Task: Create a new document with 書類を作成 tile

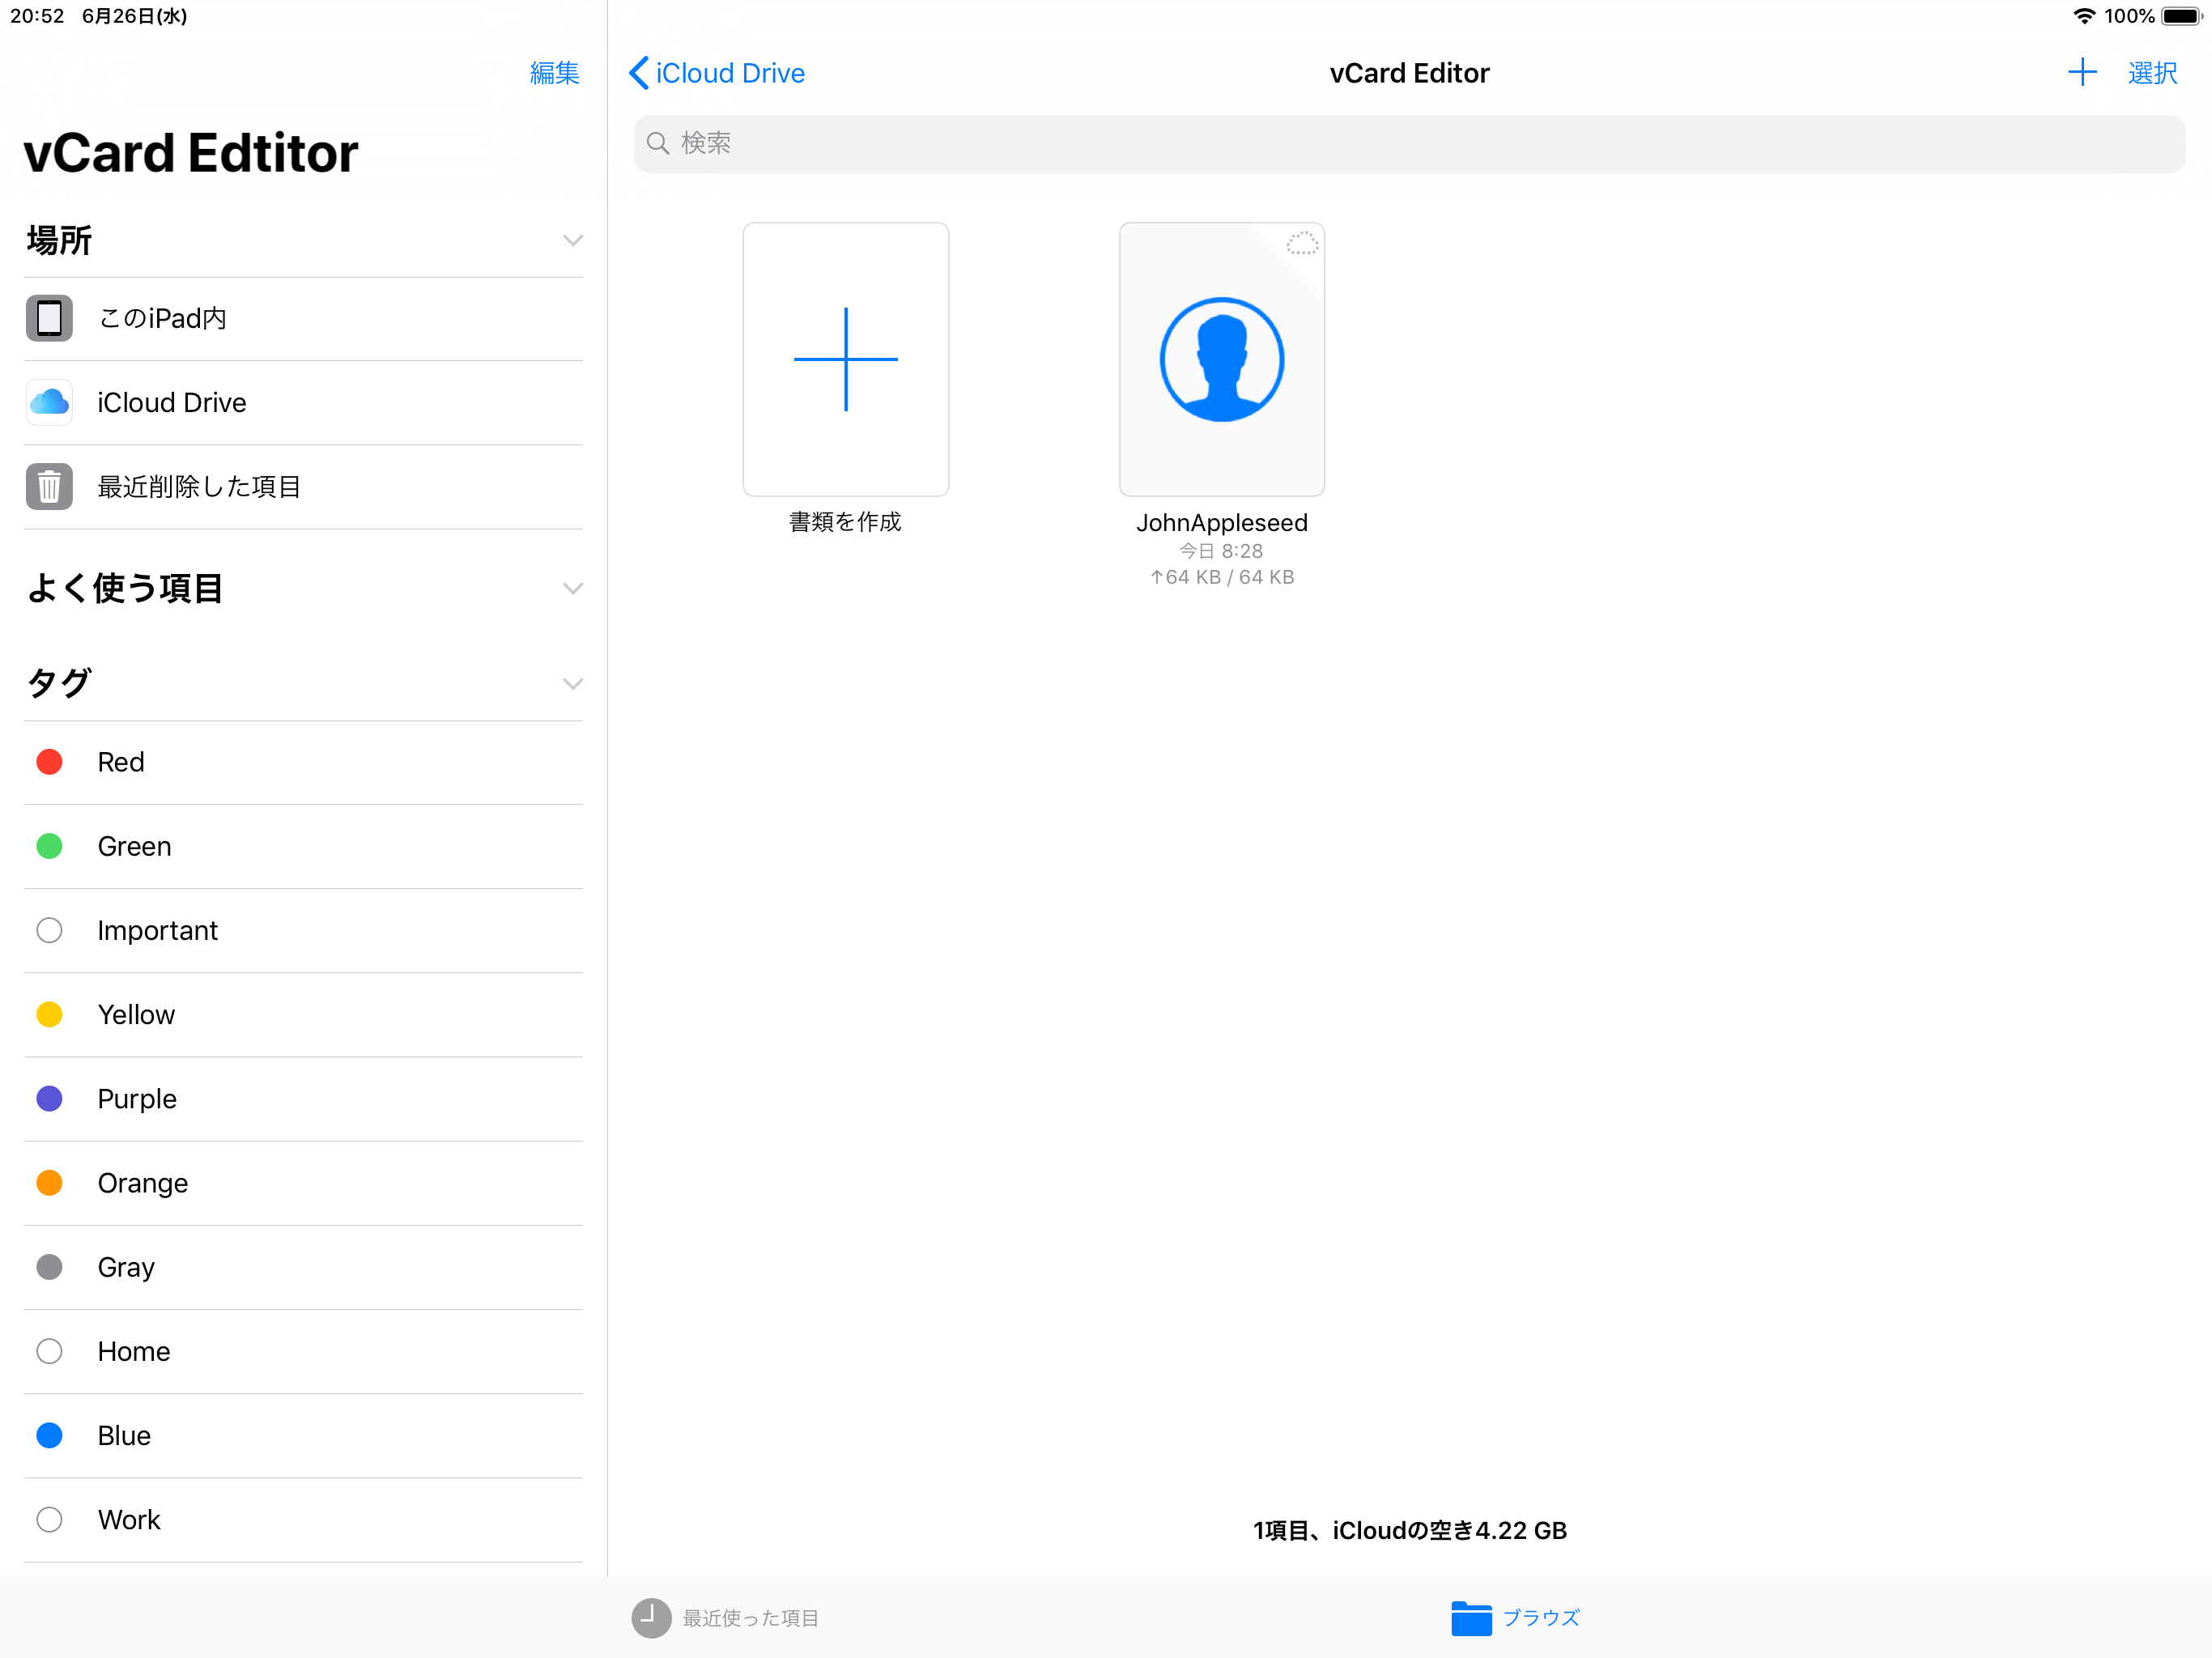Action: point(845,359)
